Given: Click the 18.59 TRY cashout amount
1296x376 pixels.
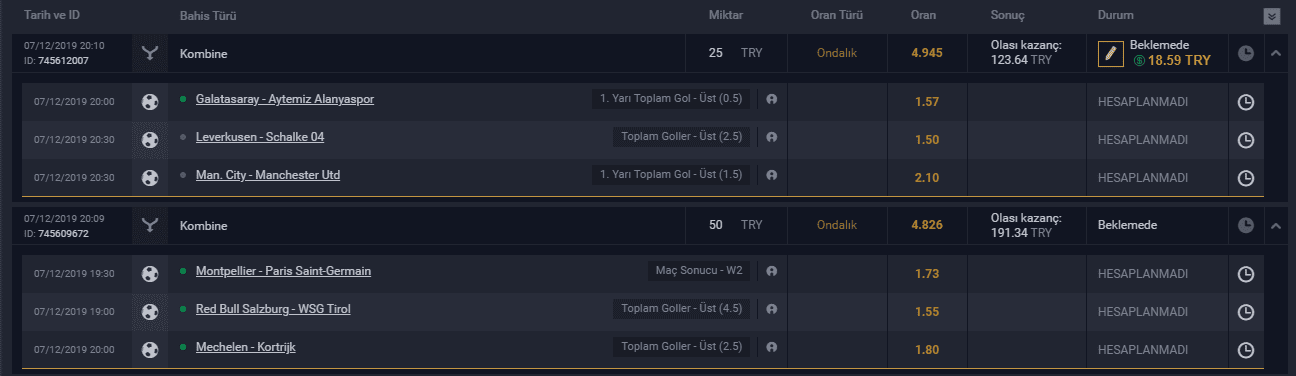Looking at the screenshot, I should [x=1178, y=61].
